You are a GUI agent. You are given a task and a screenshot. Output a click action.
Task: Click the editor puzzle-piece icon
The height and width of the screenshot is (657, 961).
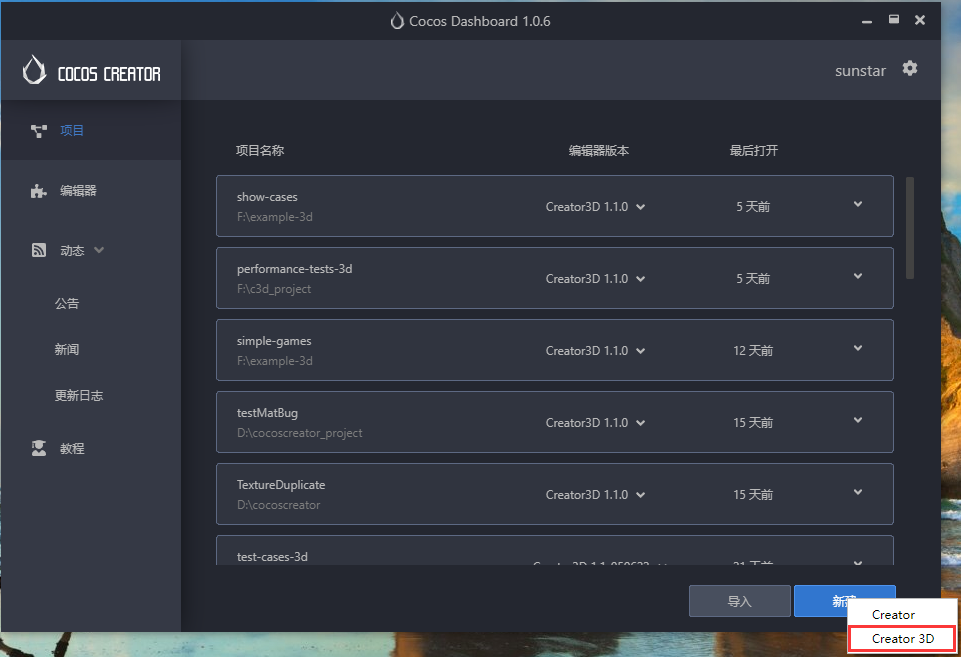point(39,191)
